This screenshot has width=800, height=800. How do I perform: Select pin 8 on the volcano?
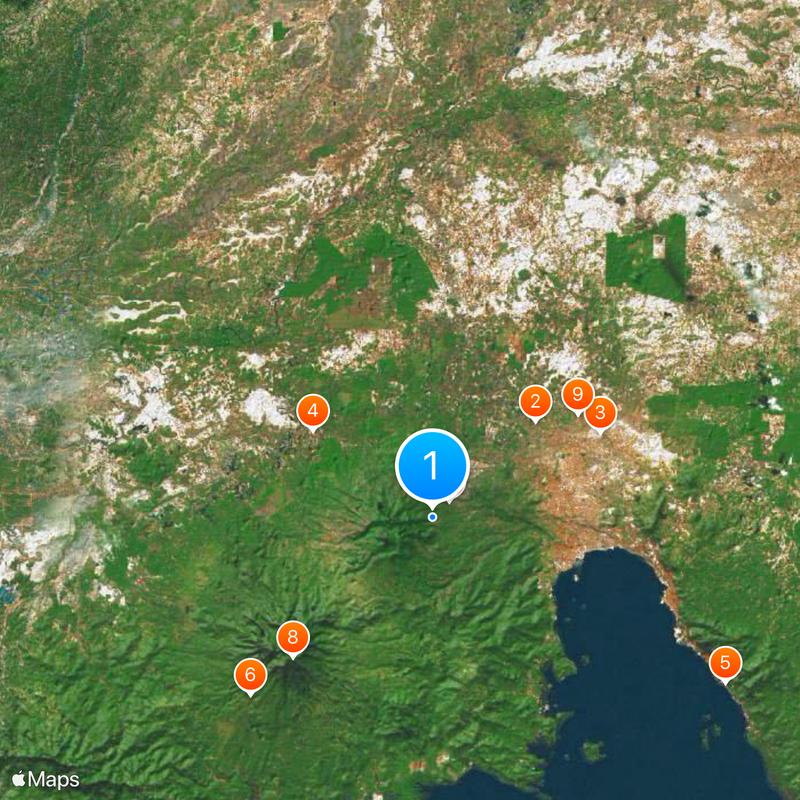coord(292,637)
